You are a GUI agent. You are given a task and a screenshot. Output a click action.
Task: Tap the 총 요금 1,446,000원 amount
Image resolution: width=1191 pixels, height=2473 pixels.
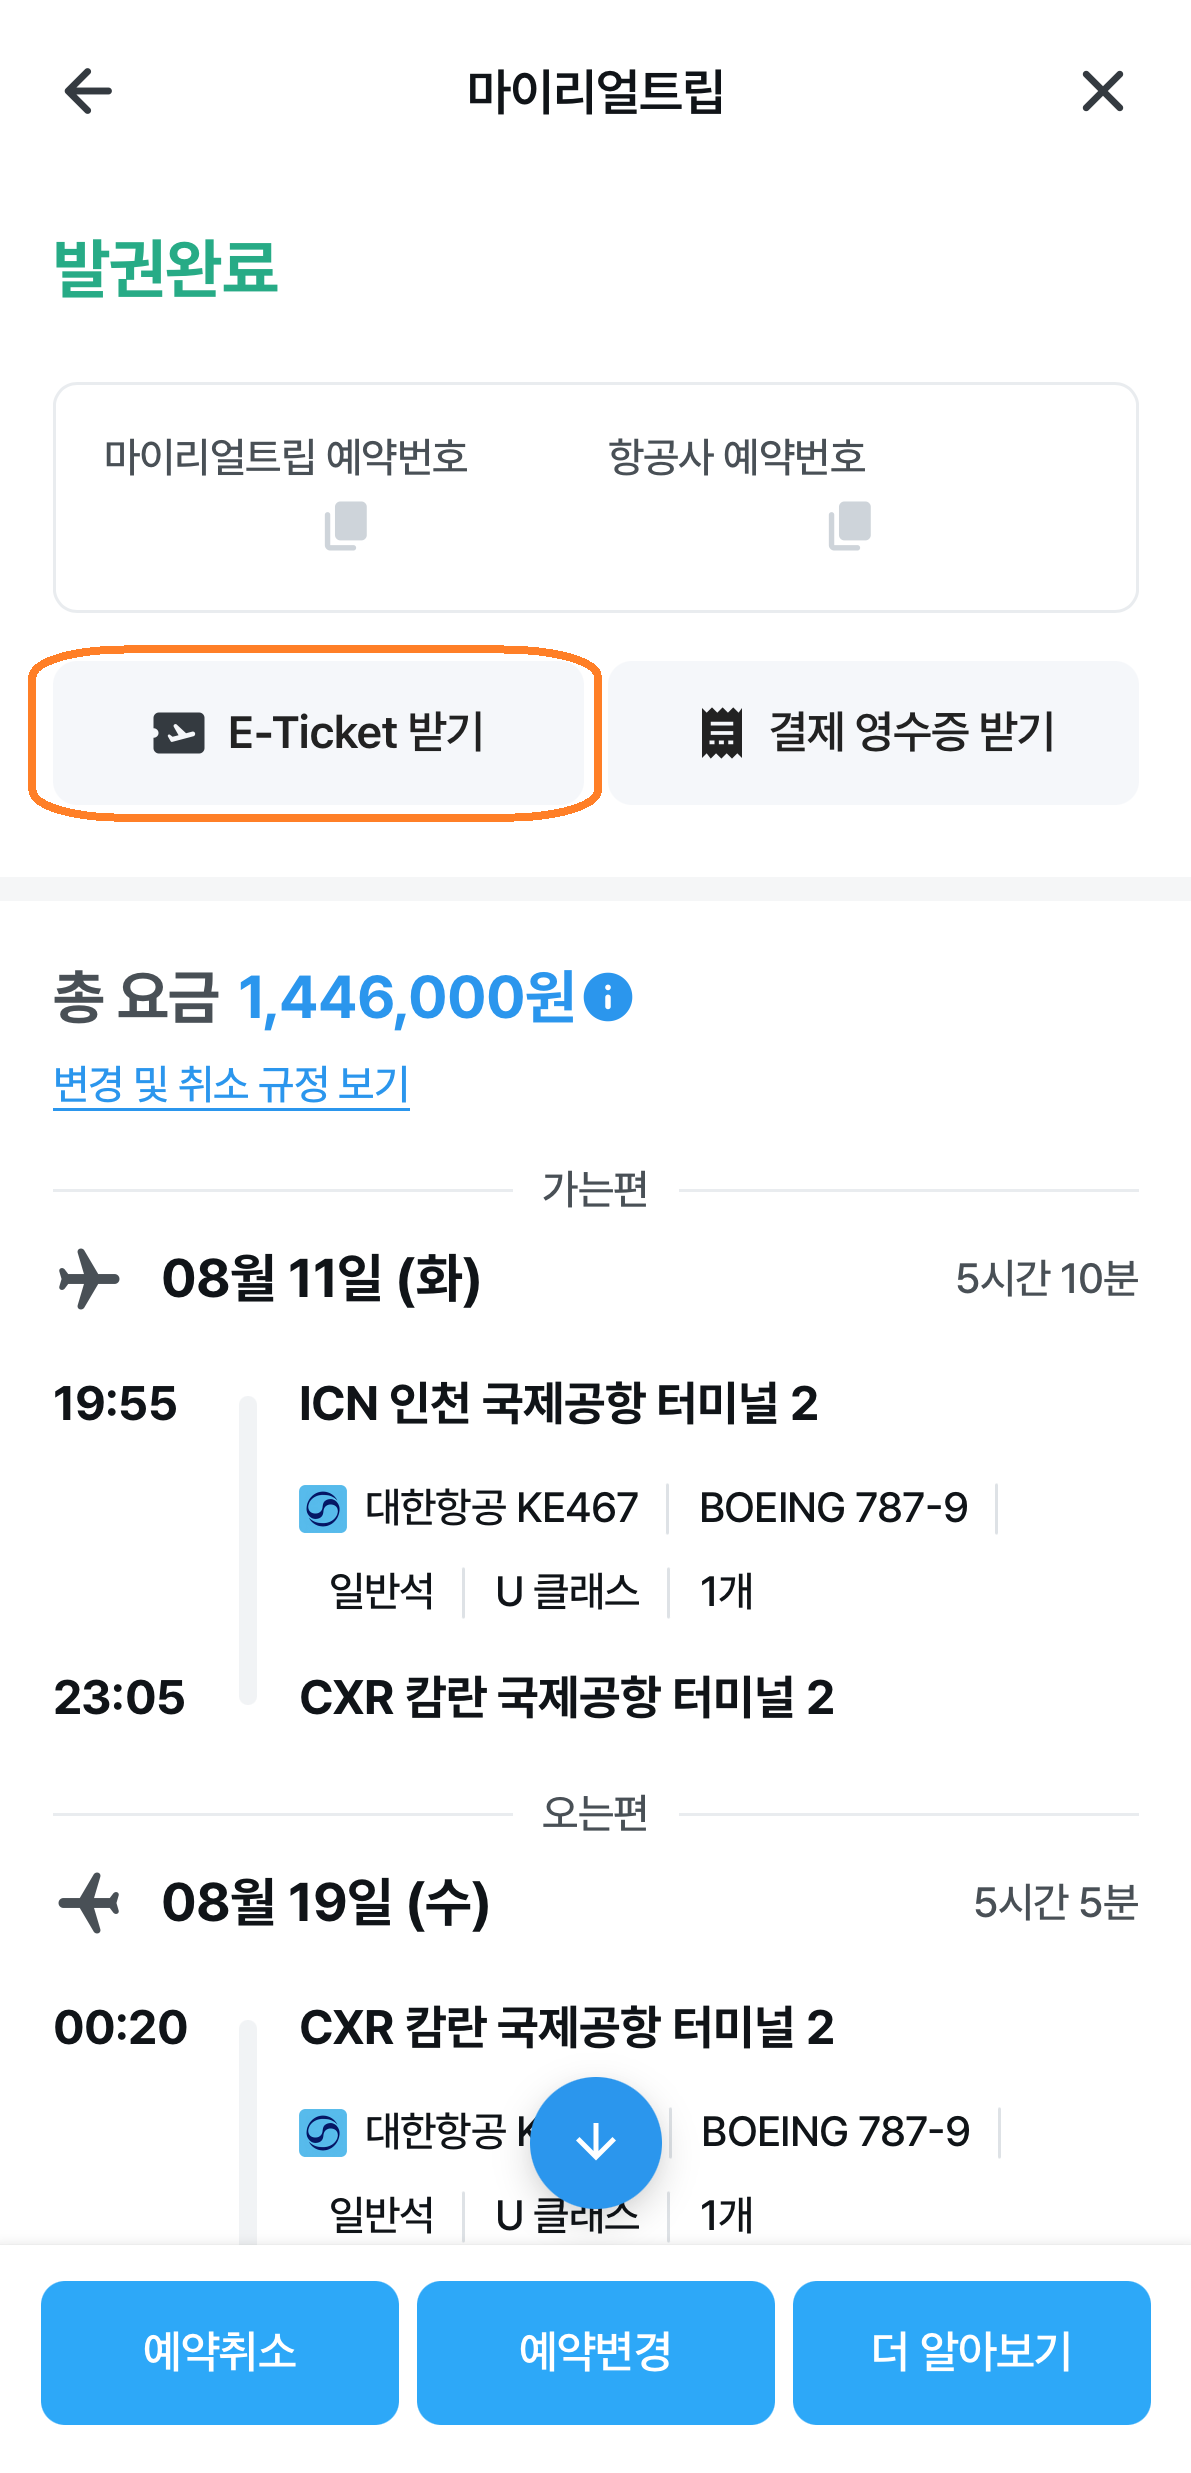click(405, 997)
